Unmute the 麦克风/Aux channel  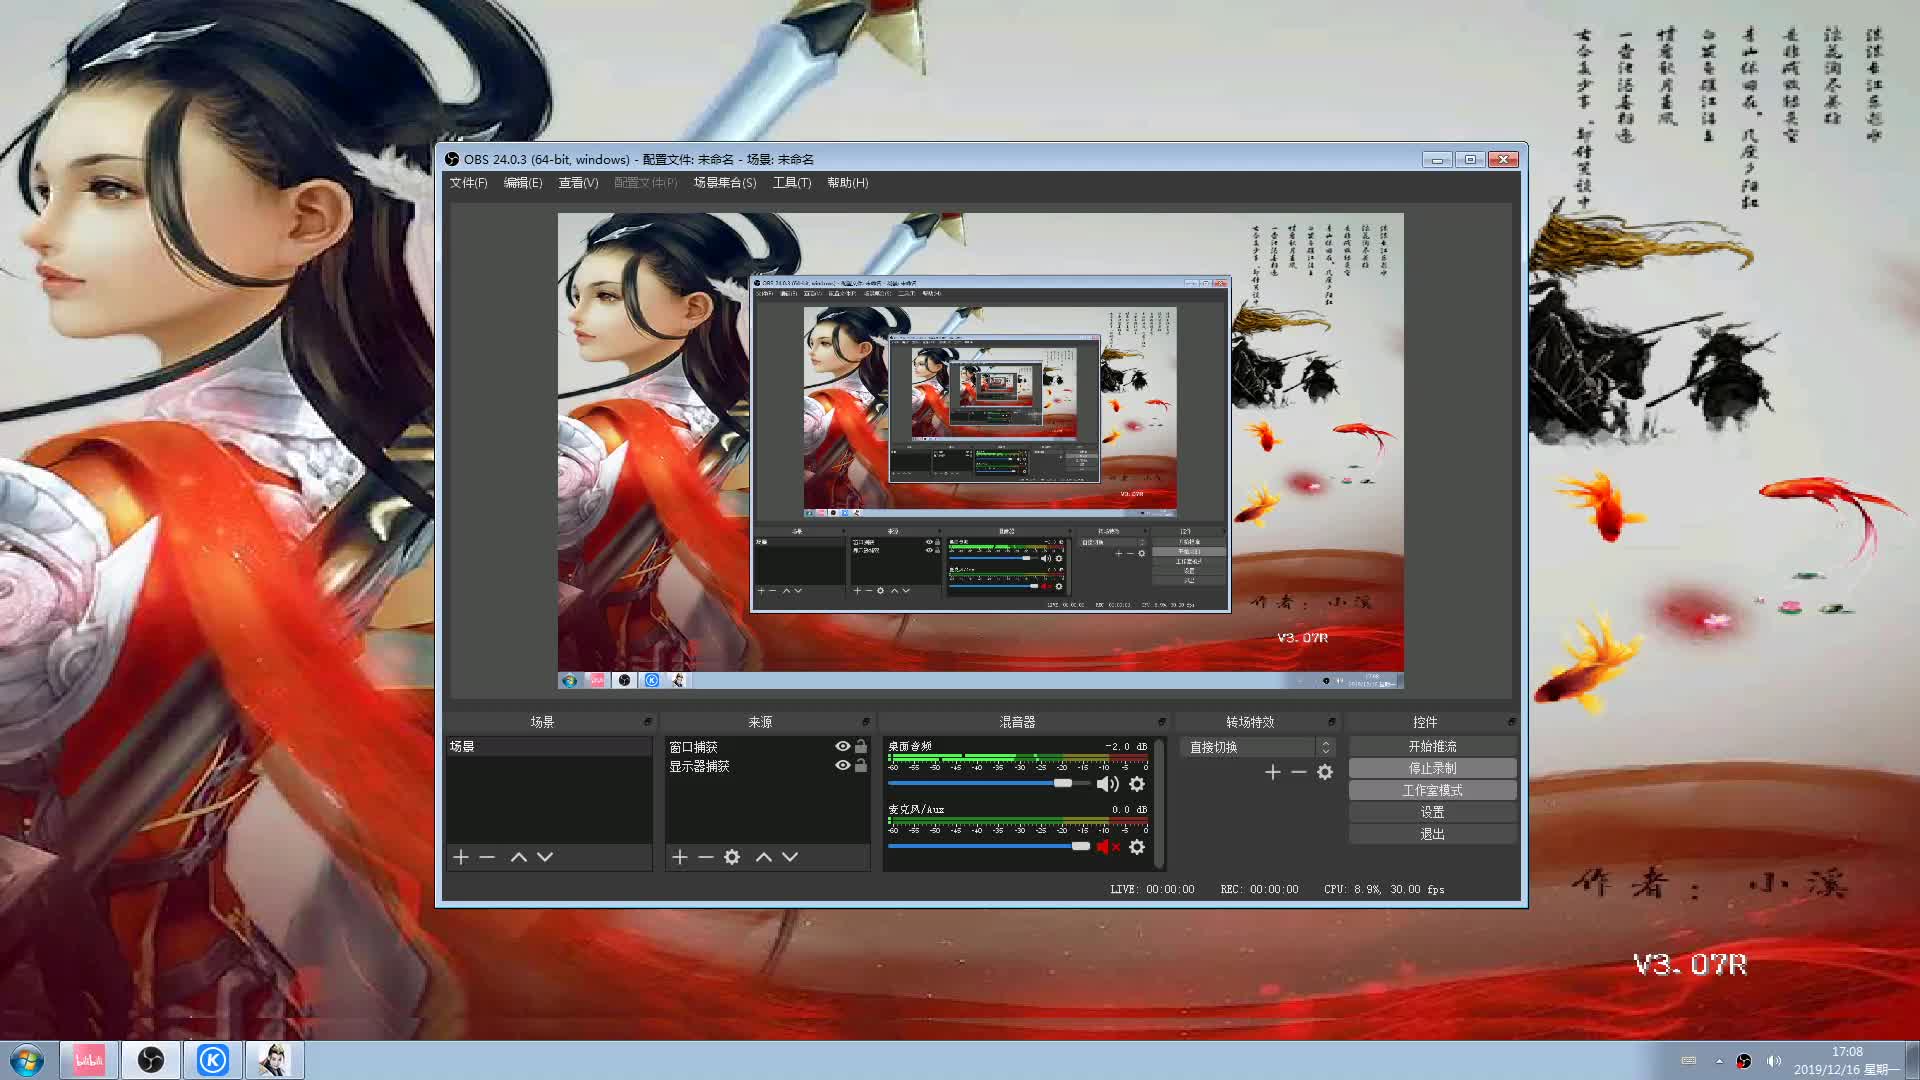[1107, 847]
